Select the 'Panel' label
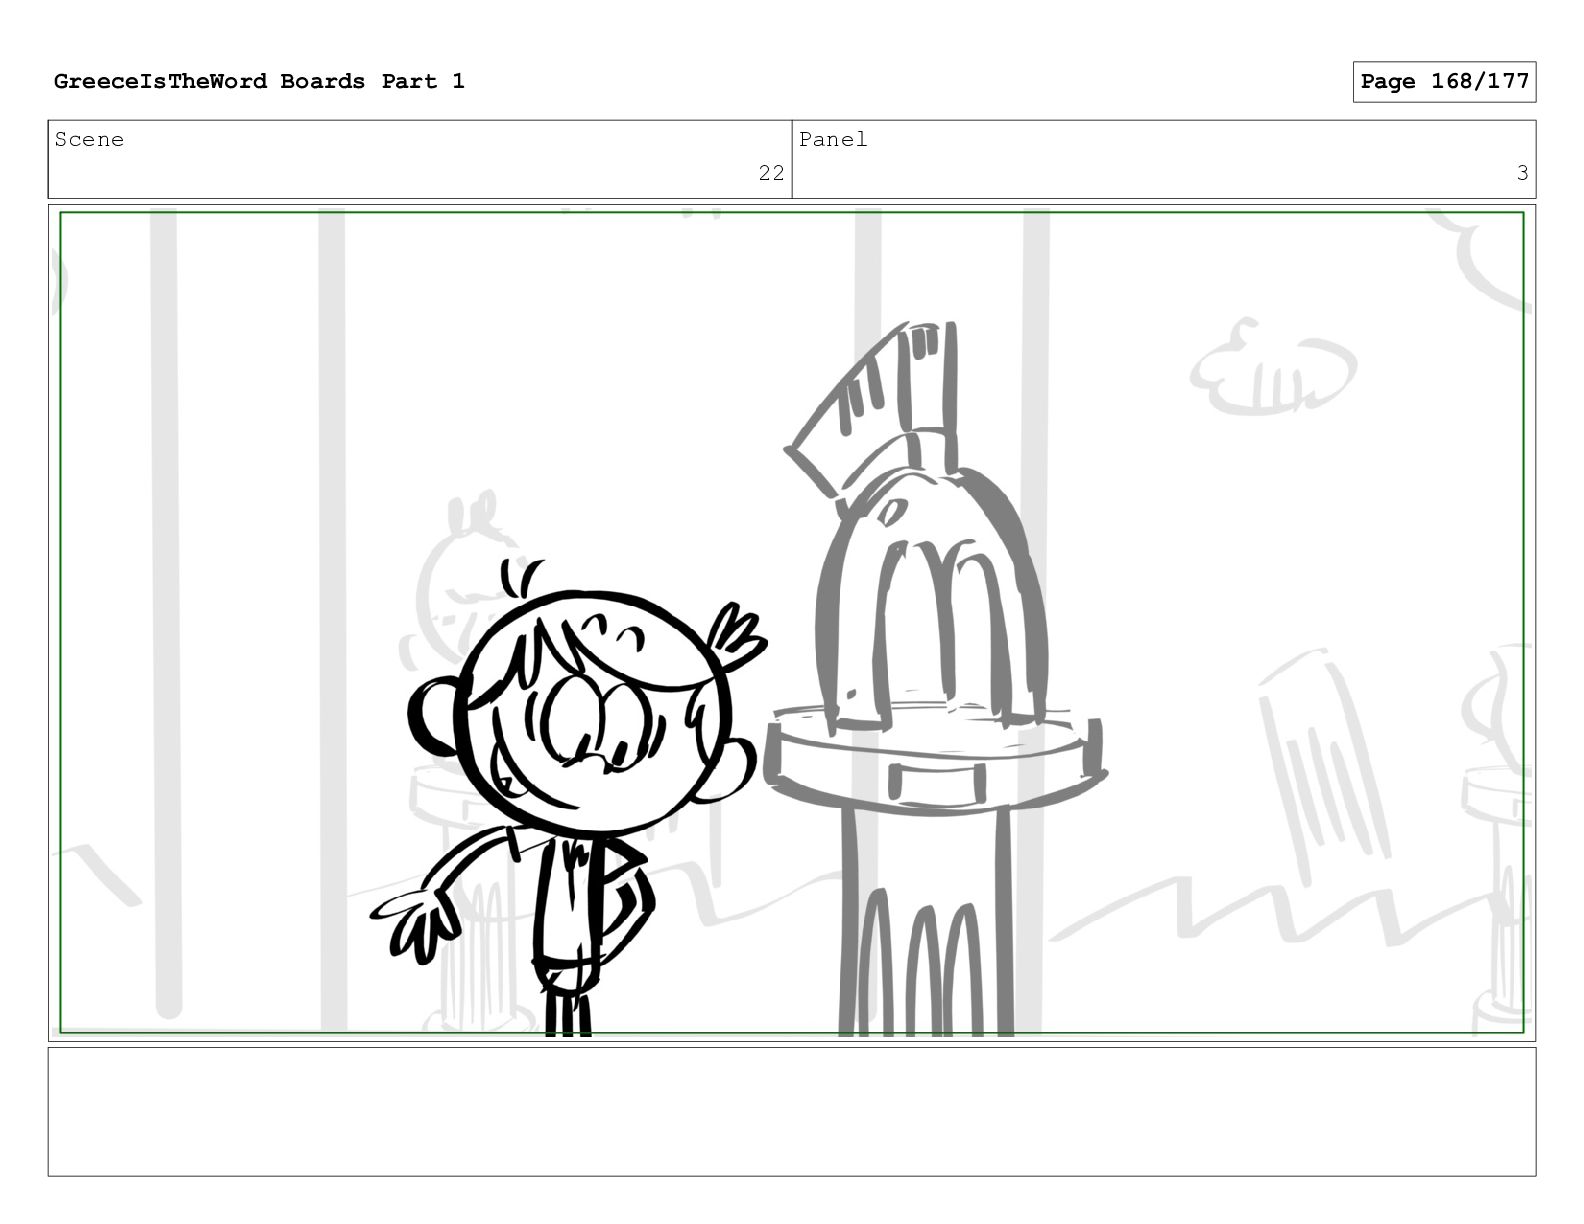1584x1224 pixels. [833, 139]
